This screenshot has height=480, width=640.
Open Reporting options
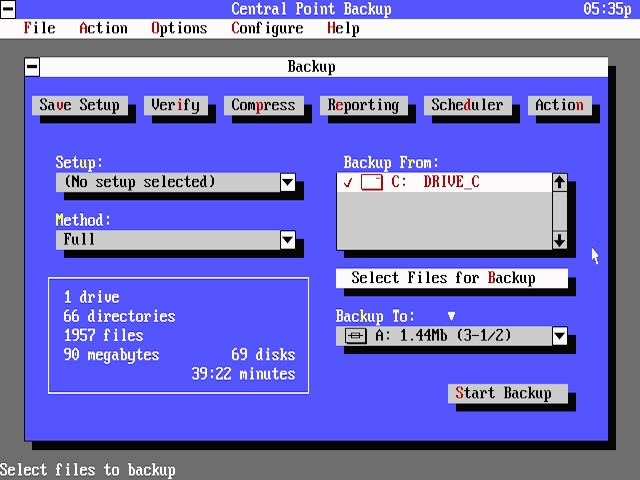coord(363,105)
